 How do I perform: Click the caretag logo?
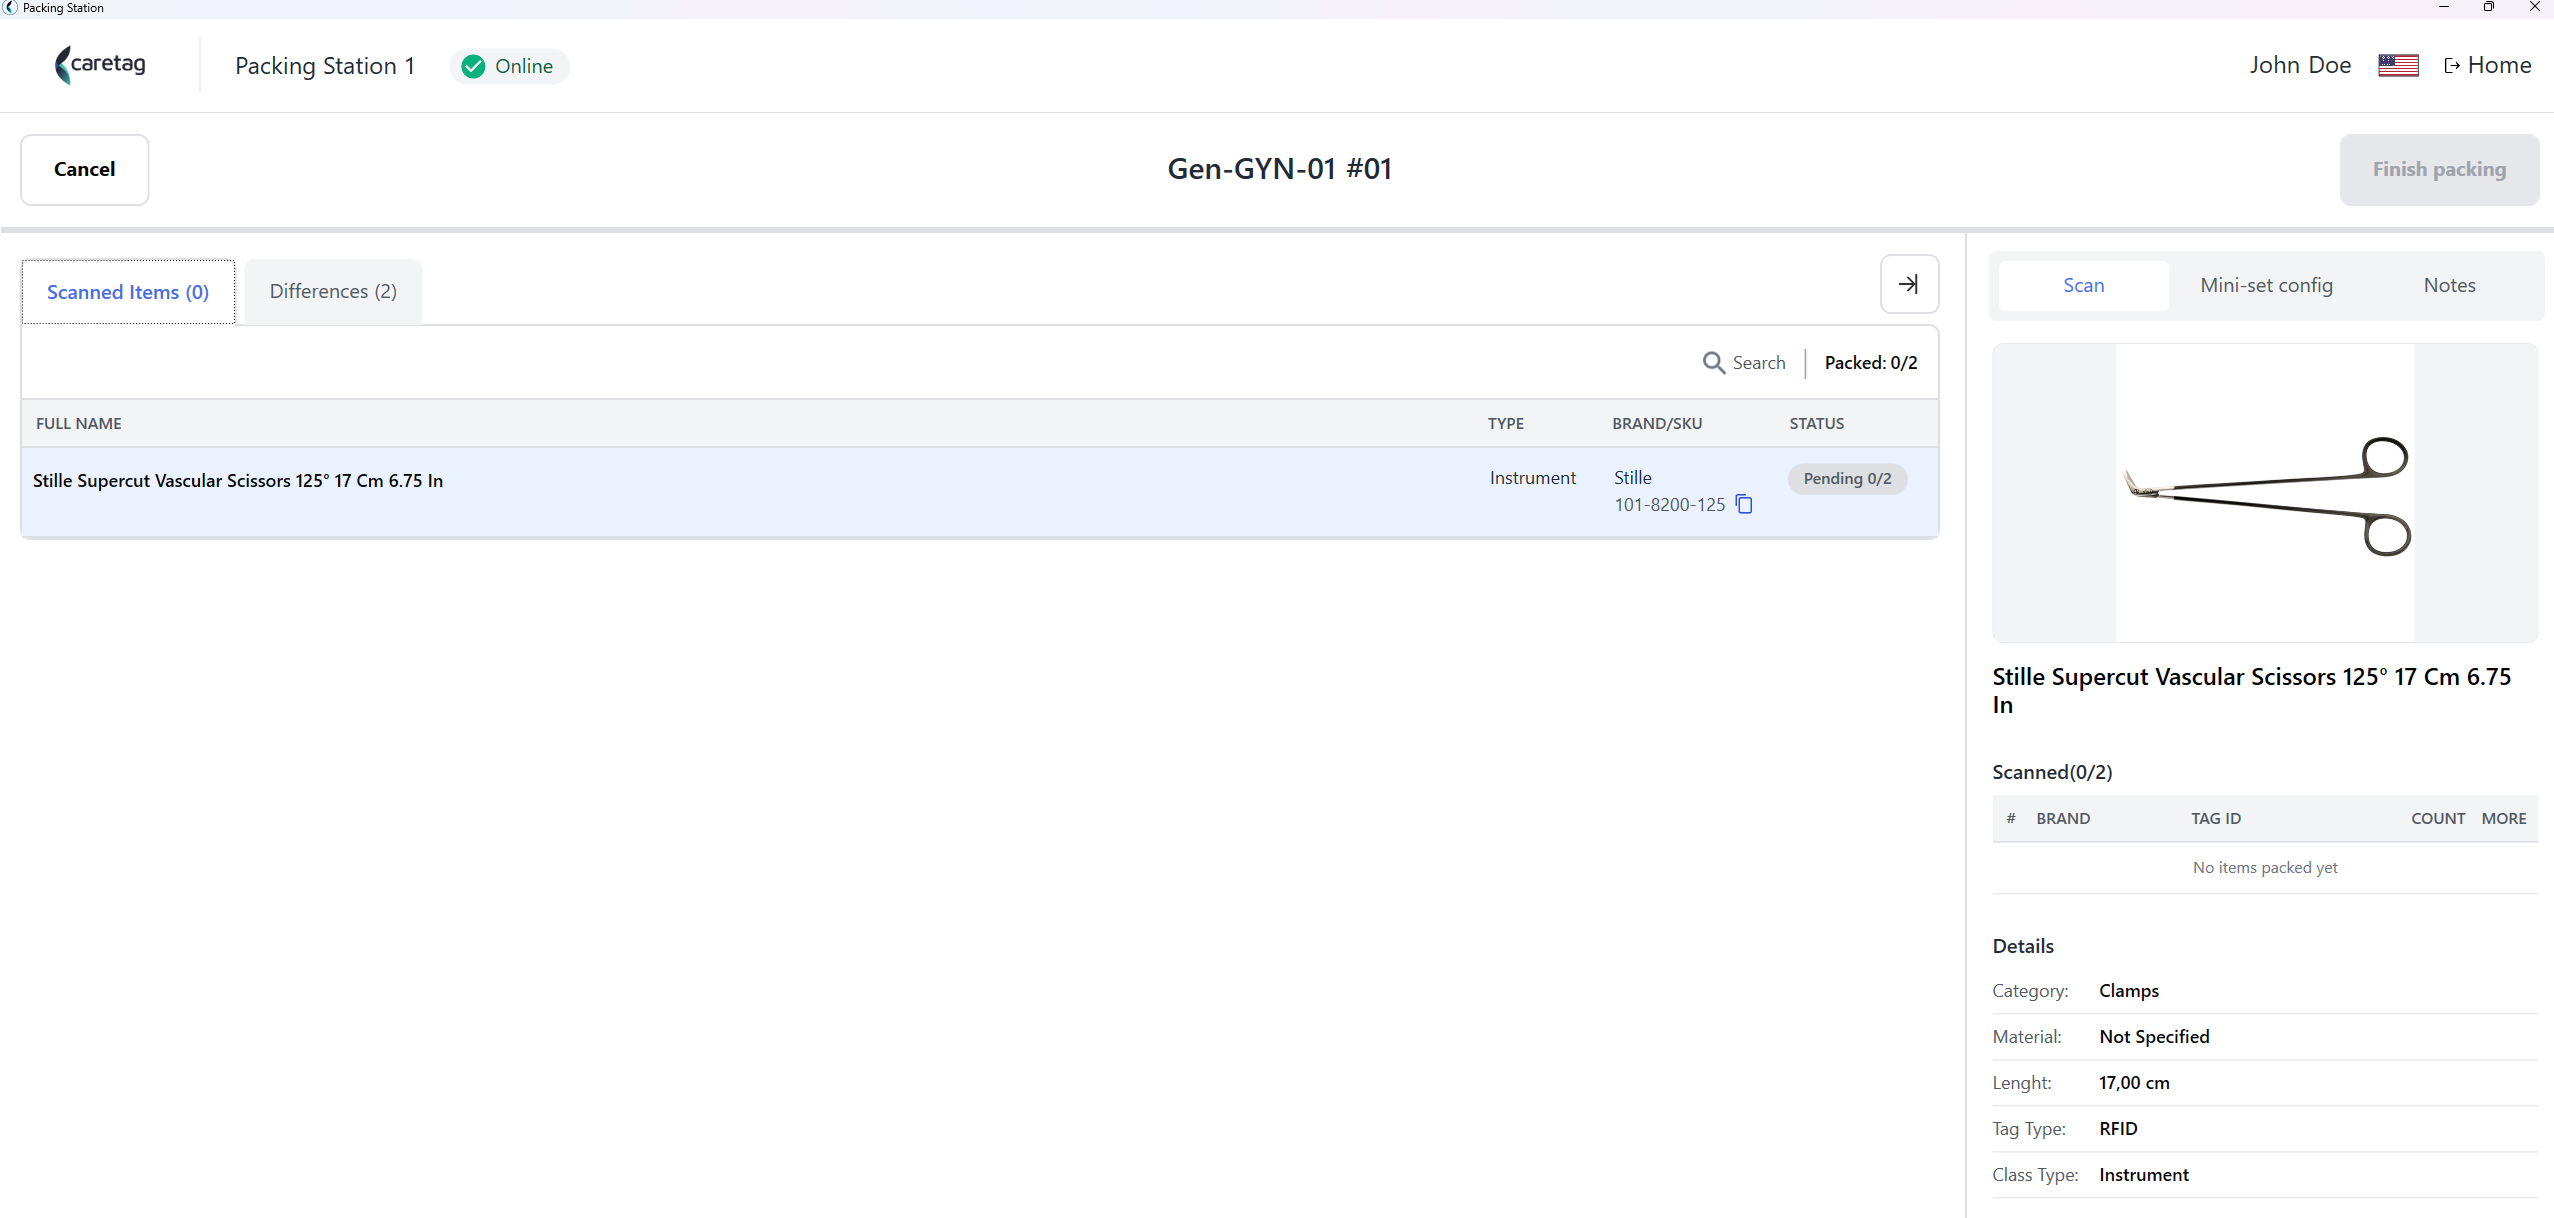[x=100, y=65]
